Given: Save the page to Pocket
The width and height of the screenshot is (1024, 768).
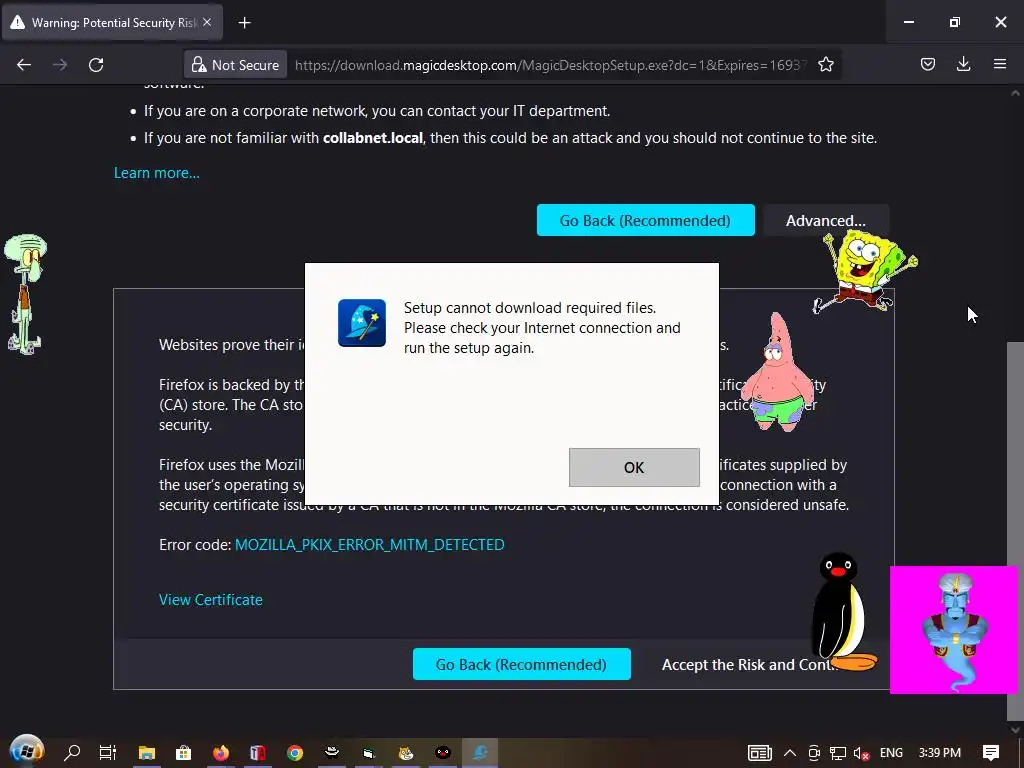Looking at the screenshot, I should pos(927,64).
